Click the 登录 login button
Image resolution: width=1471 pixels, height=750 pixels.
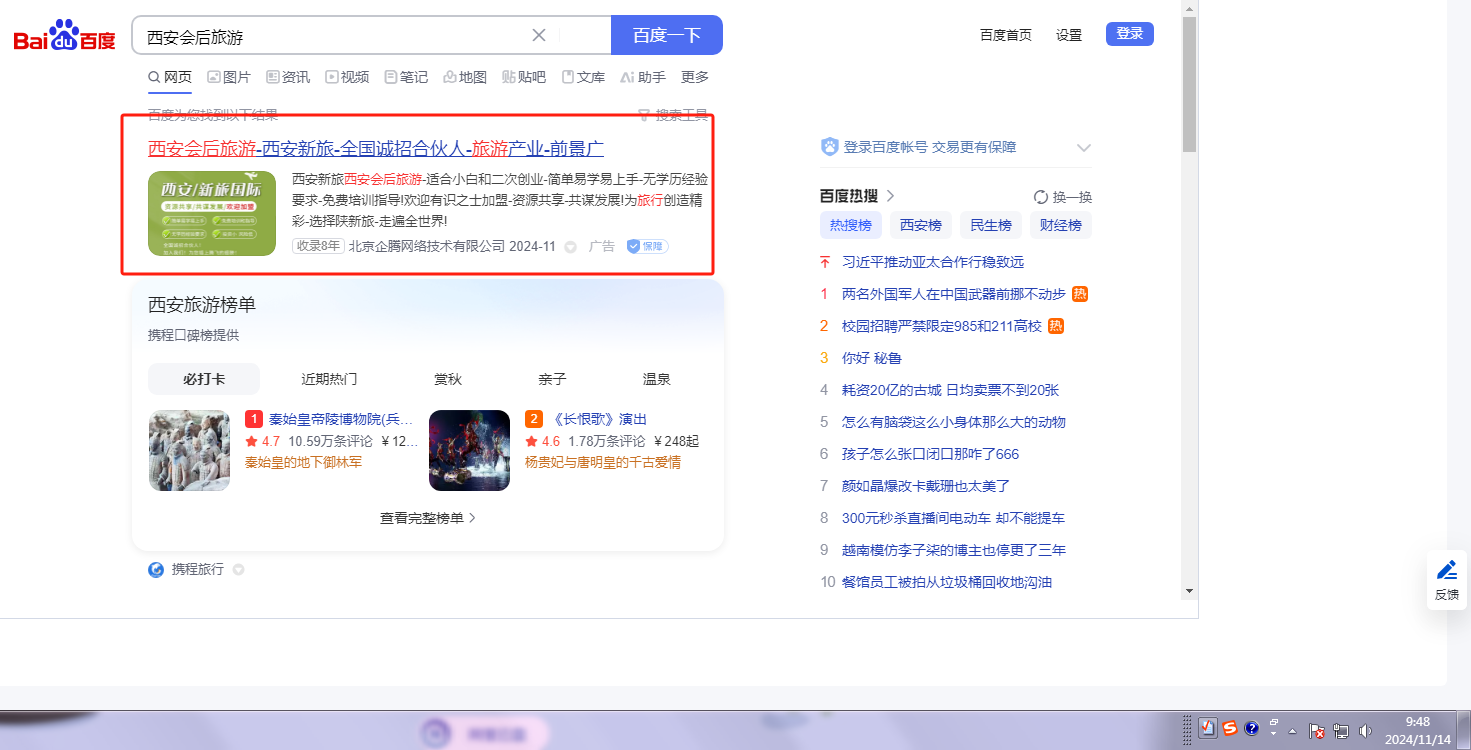coord(1129,34)
